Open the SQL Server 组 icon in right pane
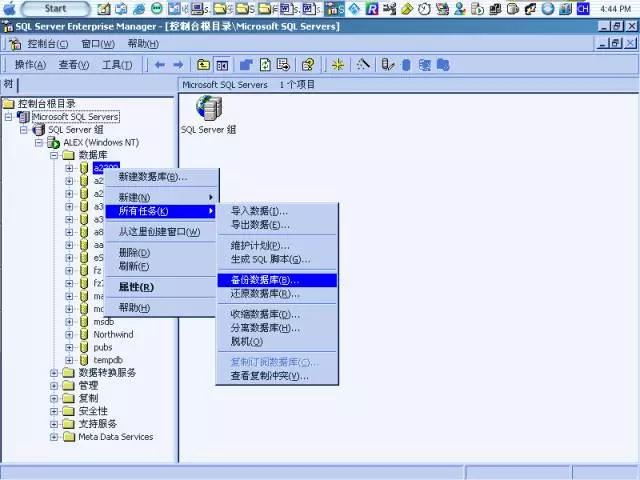The height and width of the screenshot is (480, 640). point(209,109)
